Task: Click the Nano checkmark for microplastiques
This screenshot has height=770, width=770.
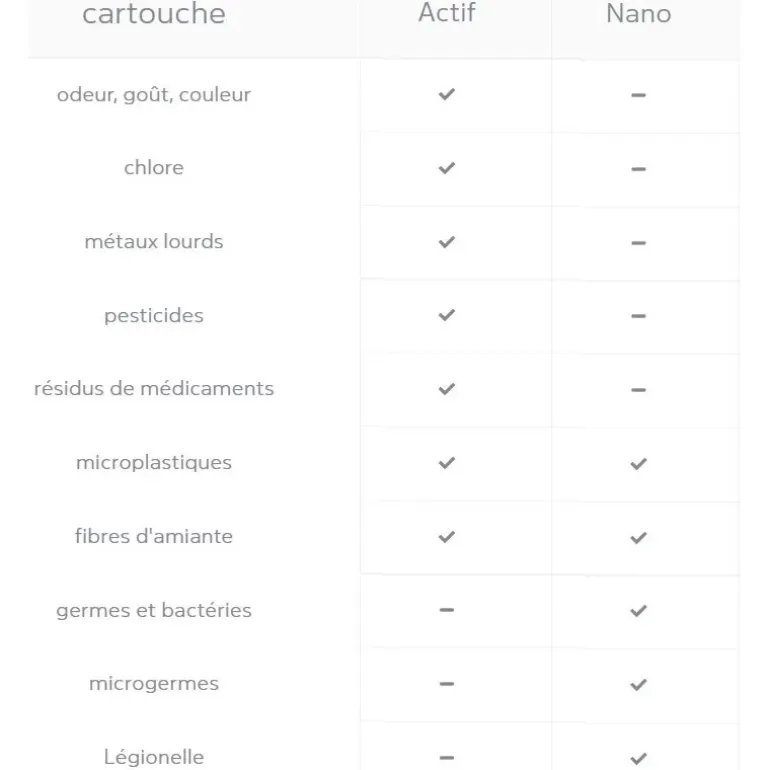Action: click(x=638, y=464)
